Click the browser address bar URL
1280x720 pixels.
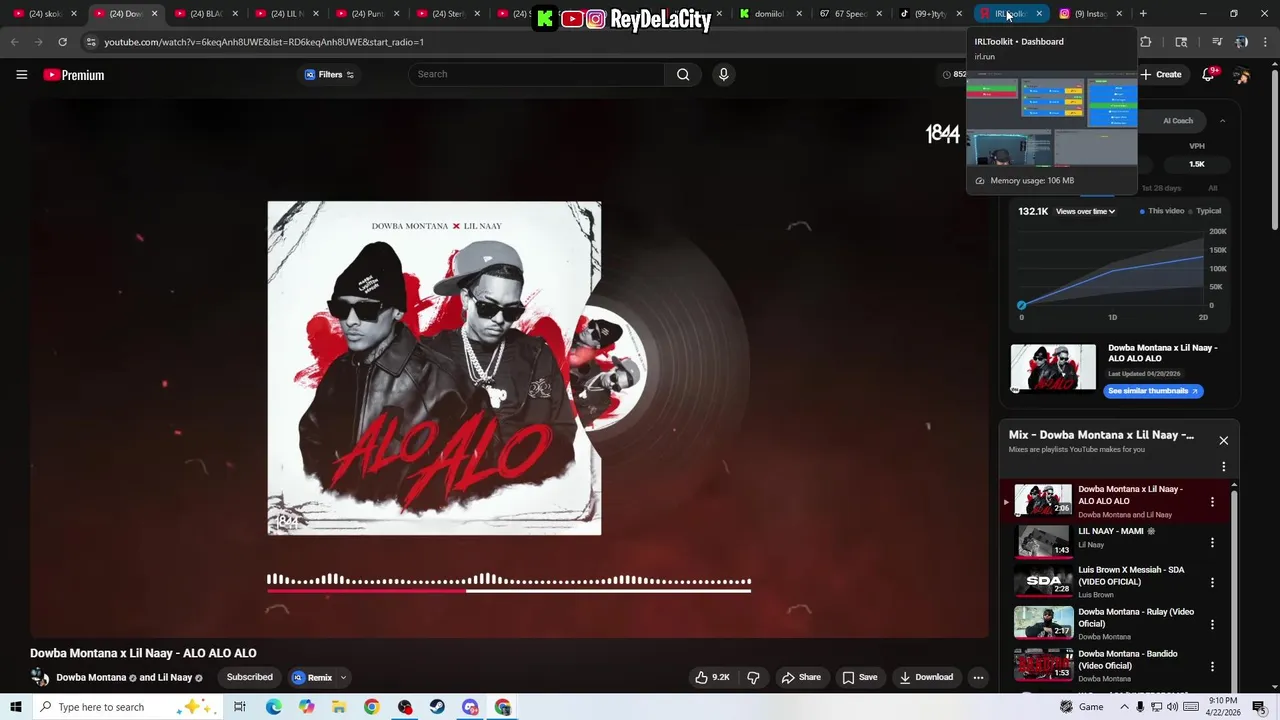point(264,42)
